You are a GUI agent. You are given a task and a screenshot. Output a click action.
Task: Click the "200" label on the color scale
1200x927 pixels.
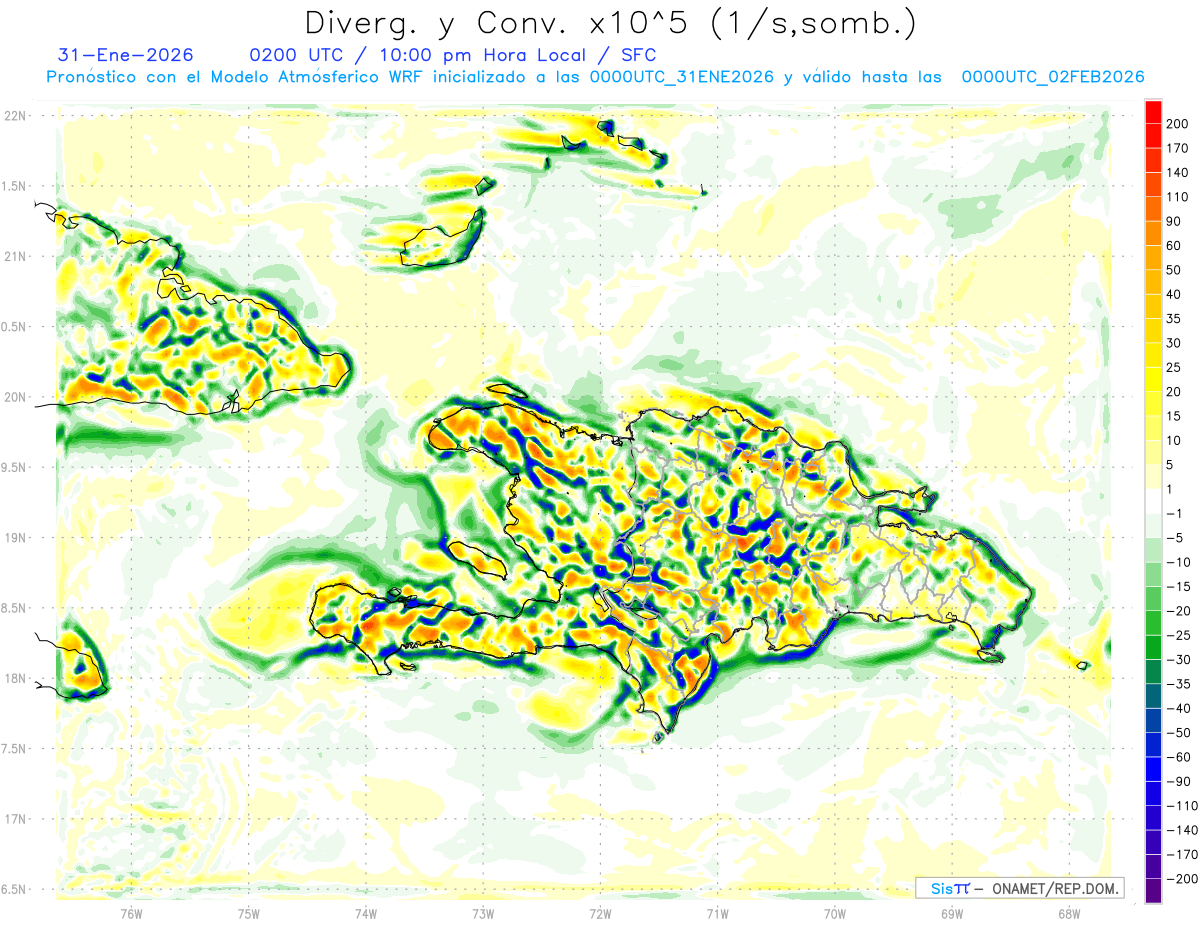[1178, 124]
